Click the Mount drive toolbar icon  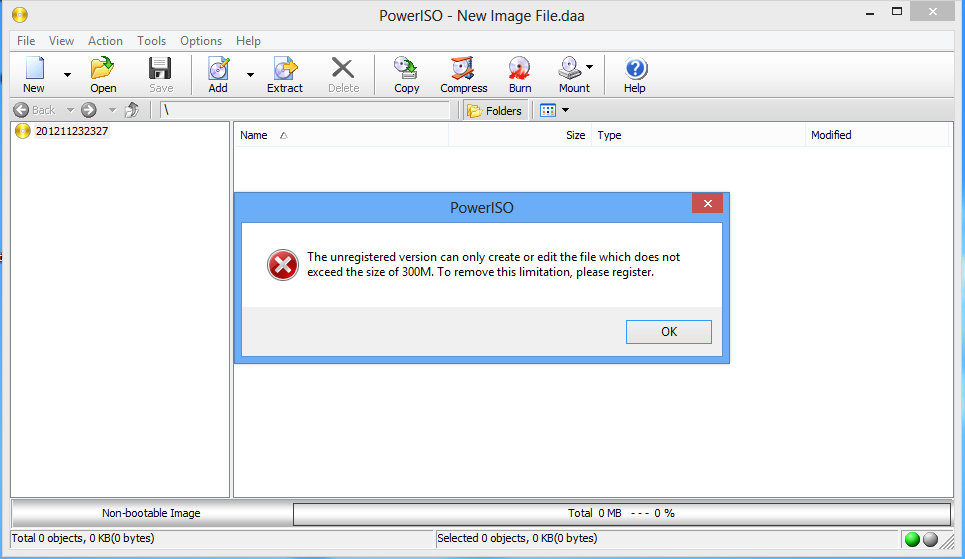pos(573,74)
